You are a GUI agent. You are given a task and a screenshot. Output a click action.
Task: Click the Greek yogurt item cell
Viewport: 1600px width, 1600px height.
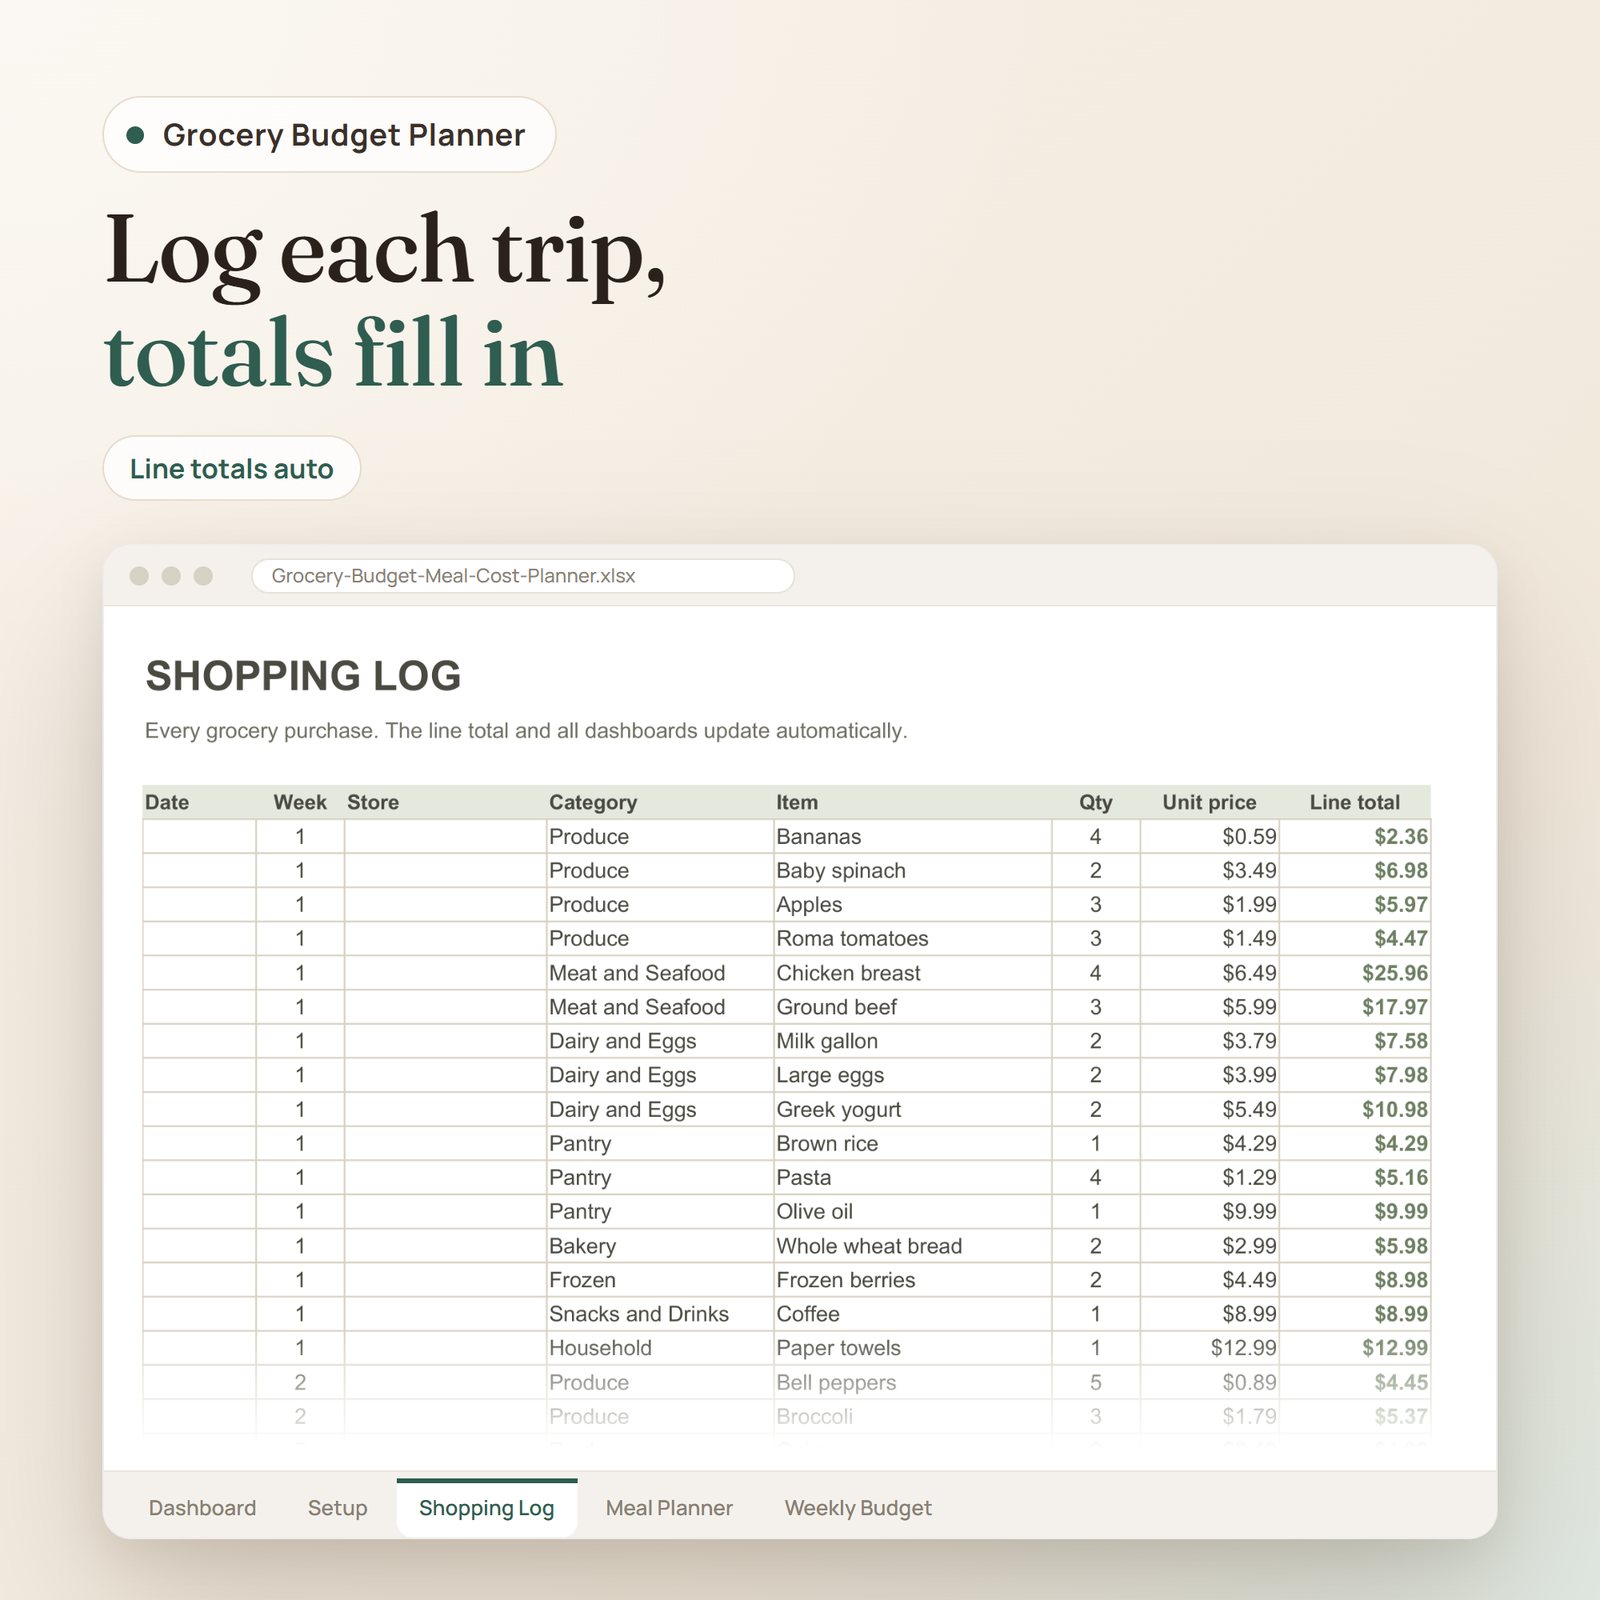point(912,1109)
